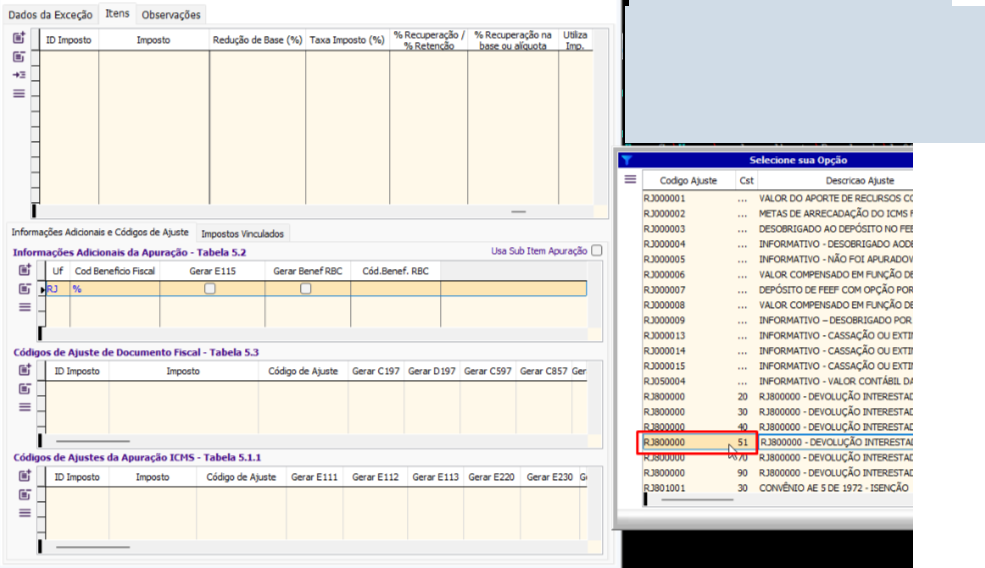
Task: Click the % value in Cod Beneficio Fiscal
Action: [x=77, y=289]
